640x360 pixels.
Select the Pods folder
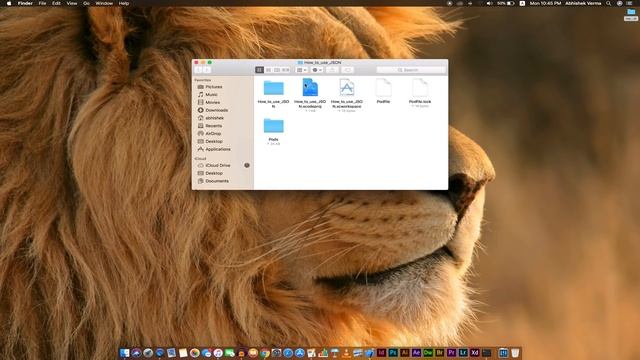coord(273,125)
